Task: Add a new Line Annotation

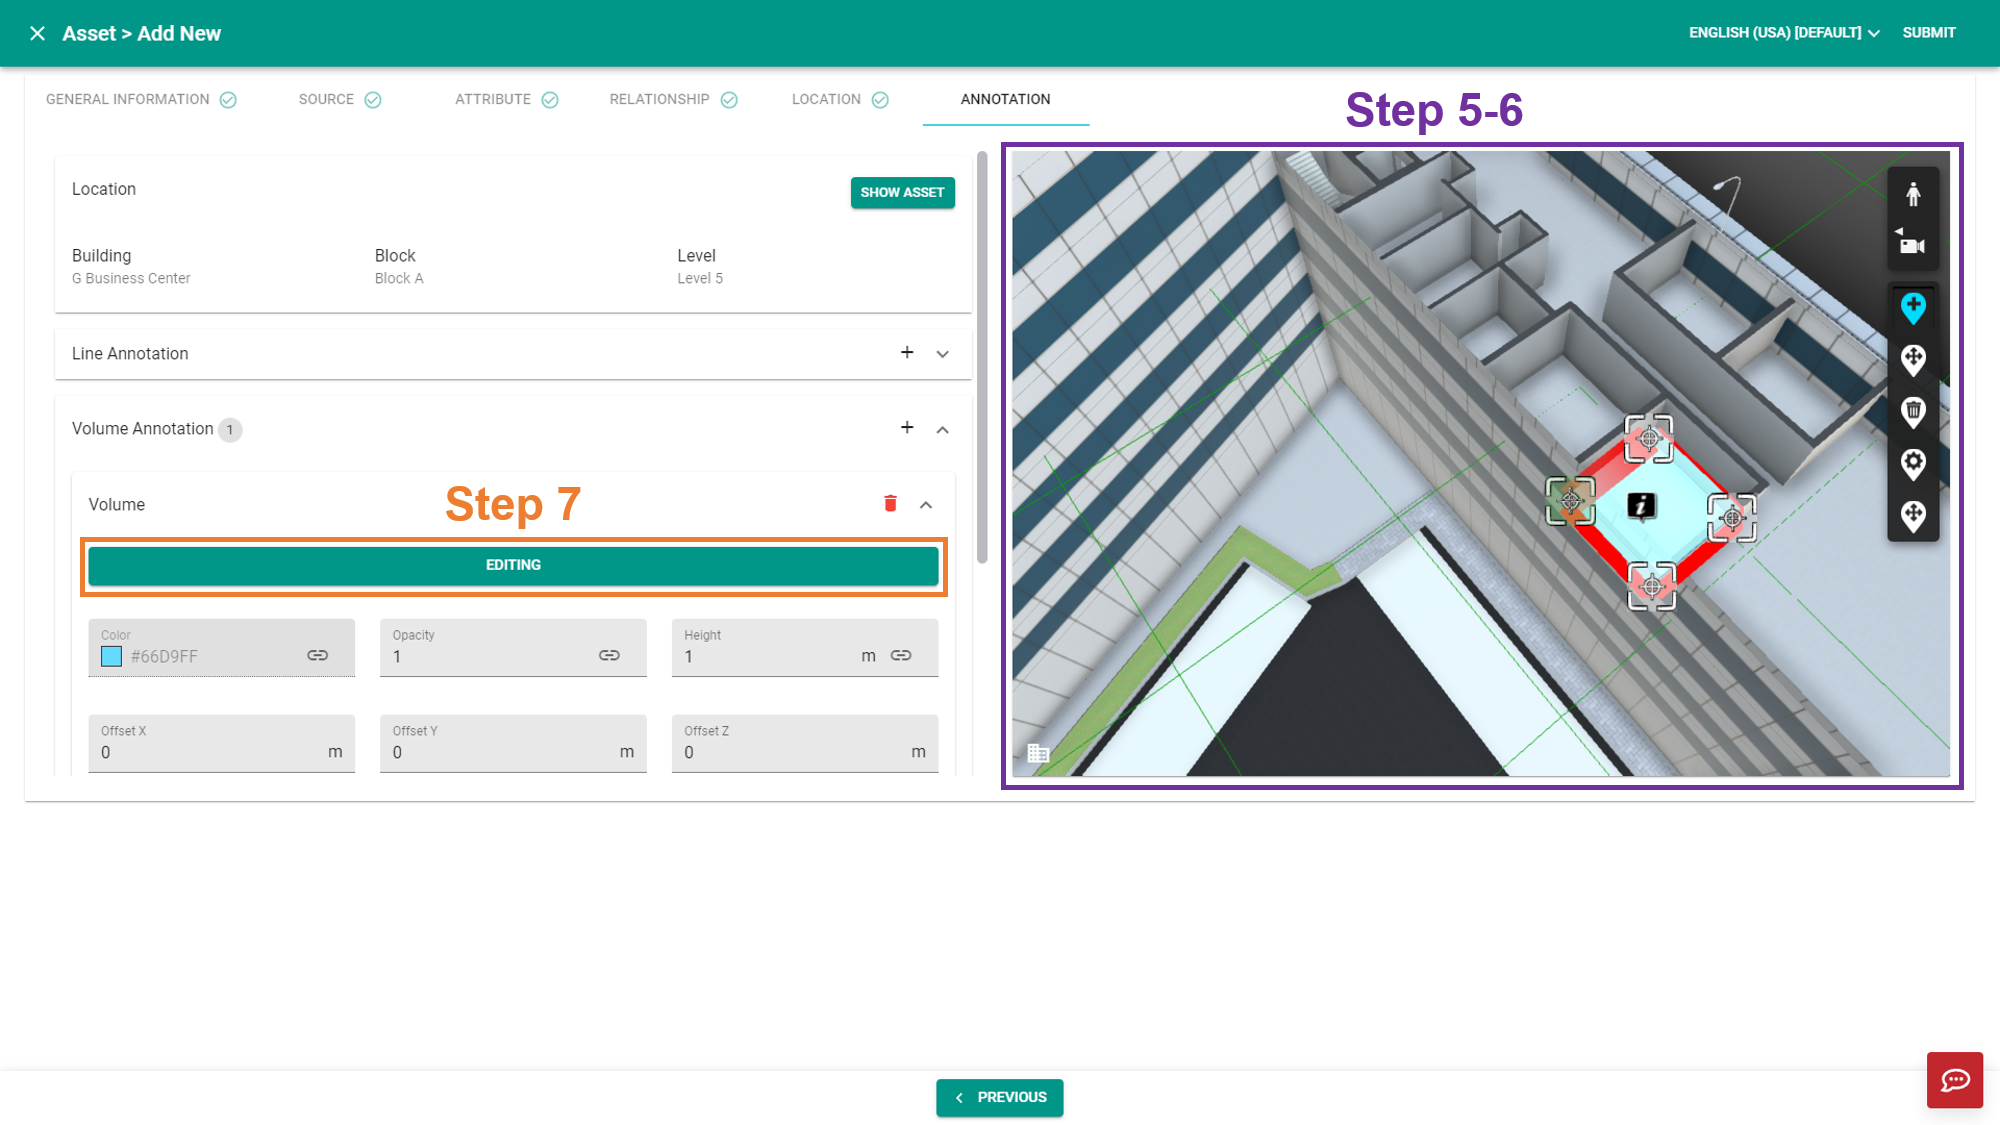Action: point(907,352)
